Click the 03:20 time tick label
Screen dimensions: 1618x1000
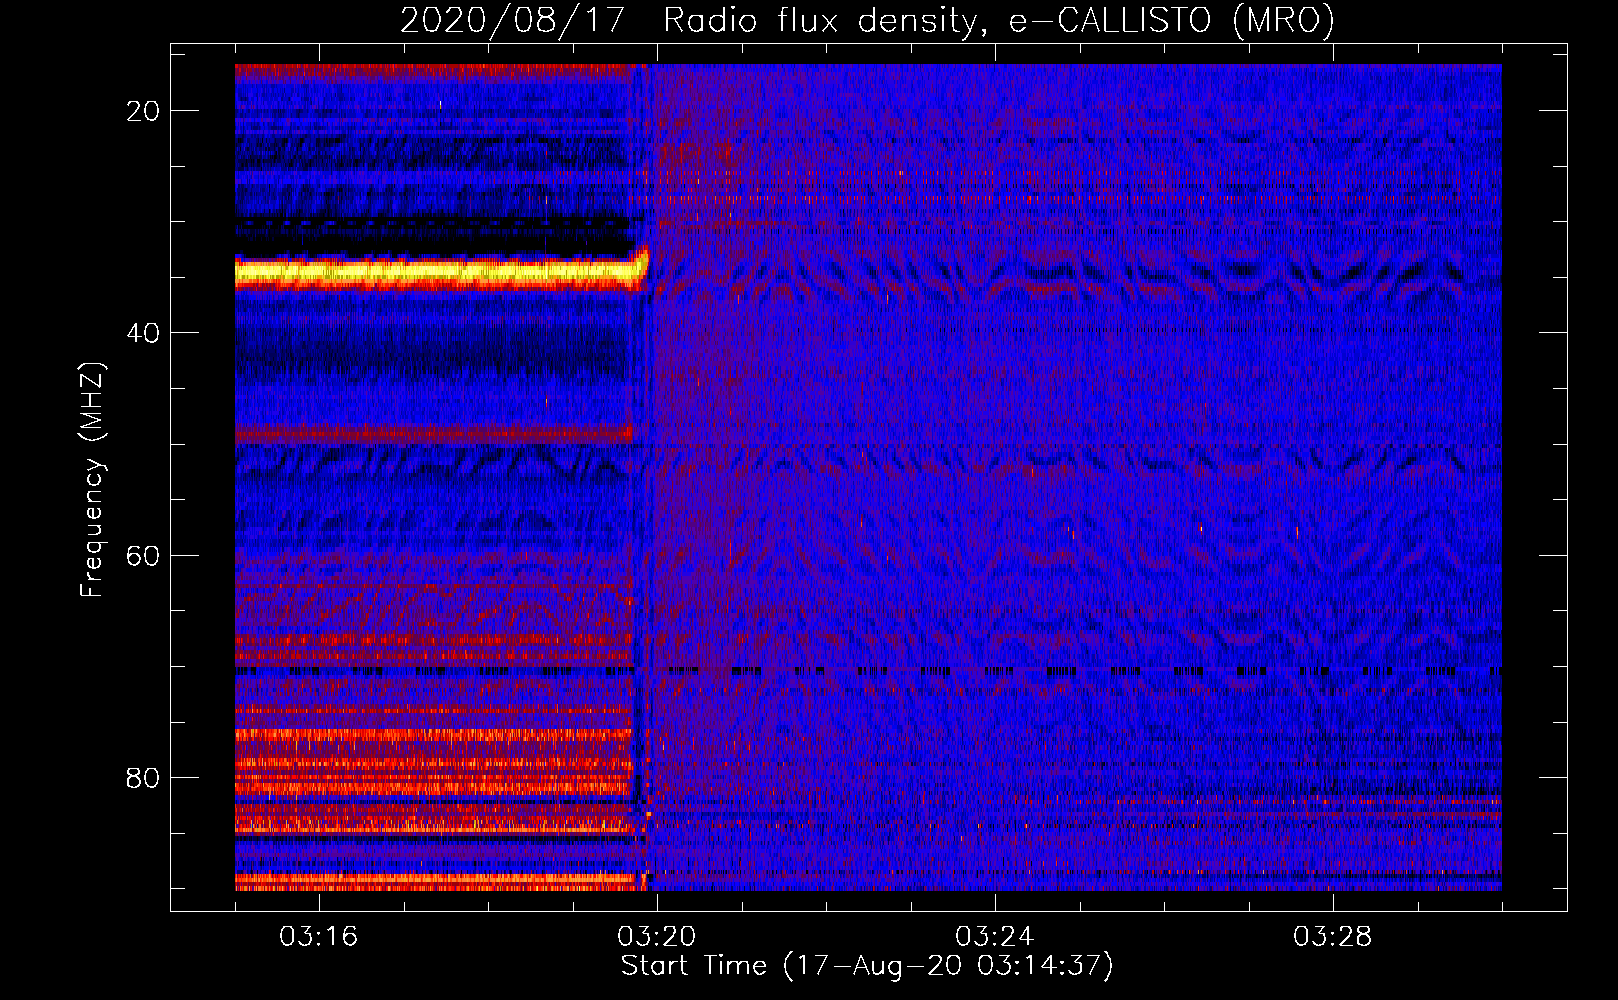[x=657, y=937]
